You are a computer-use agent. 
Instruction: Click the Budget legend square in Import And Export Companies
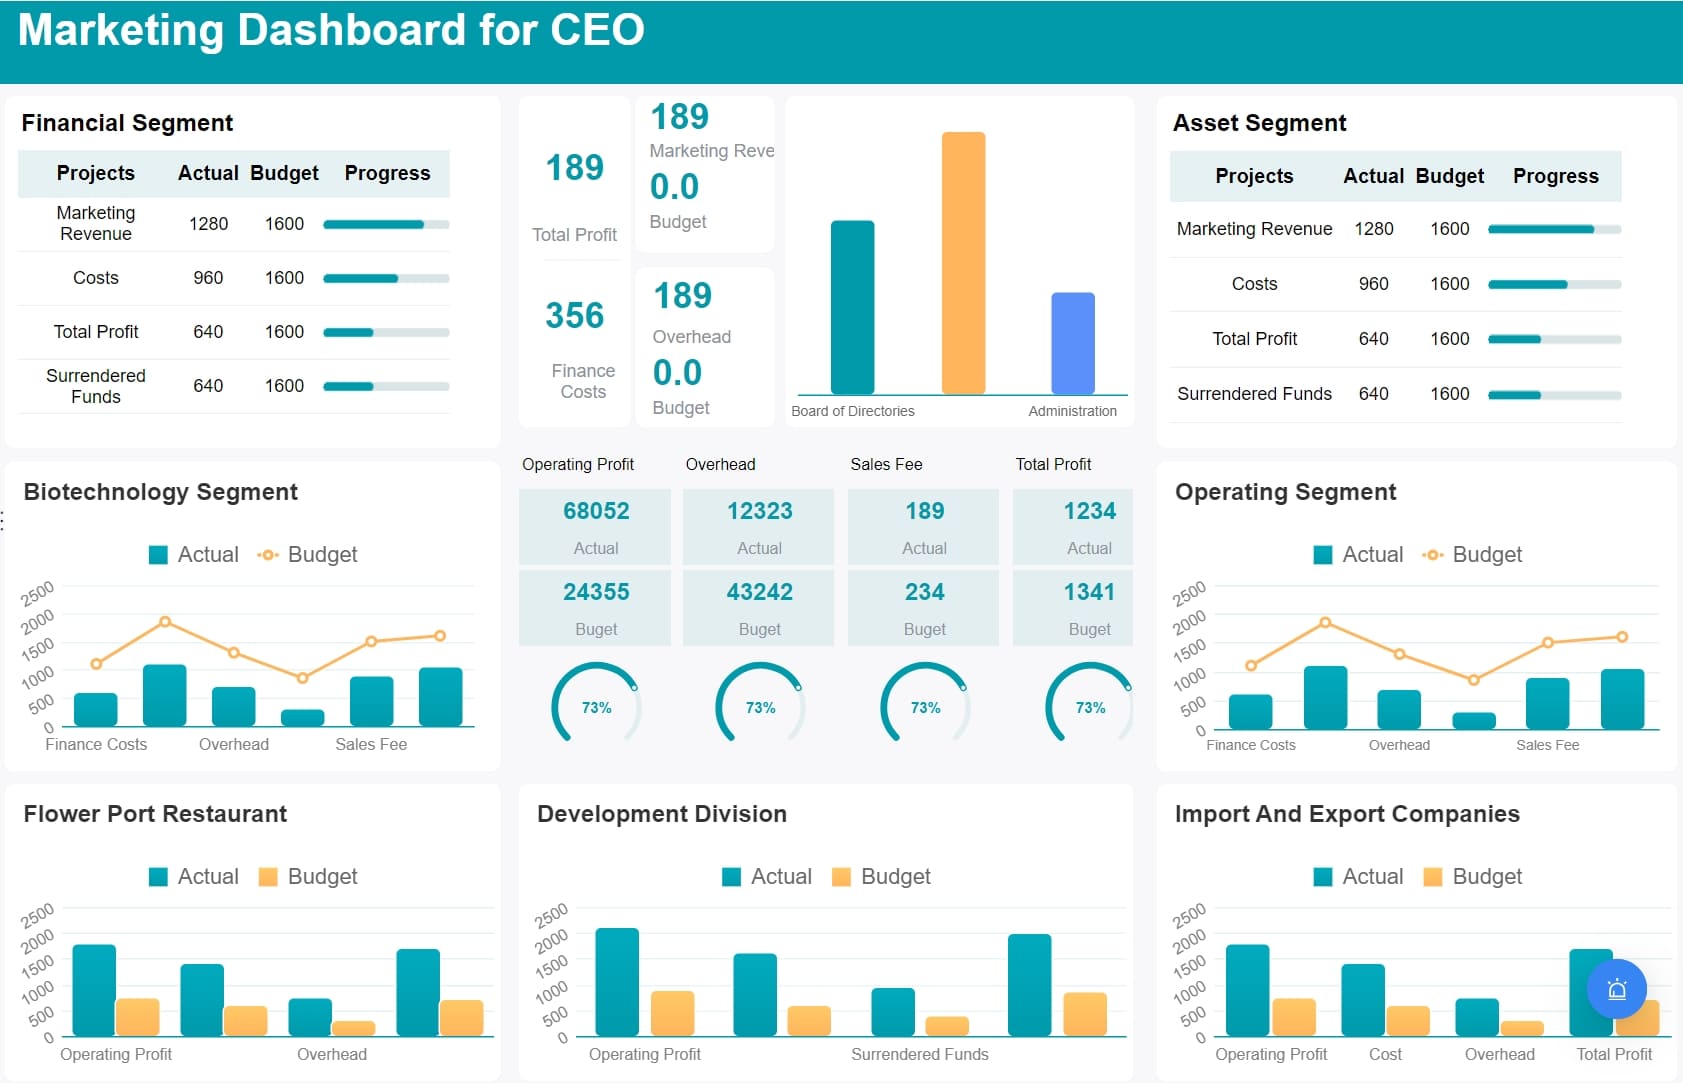[1432, 876]
